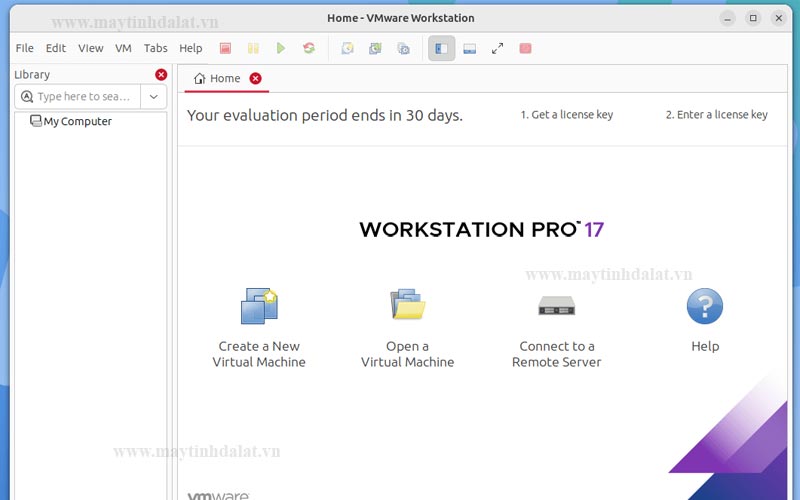The image size is (800, 500).
Task: Click 'Create a New Virtual Machine' label
Action: click(x=259, y=354)
